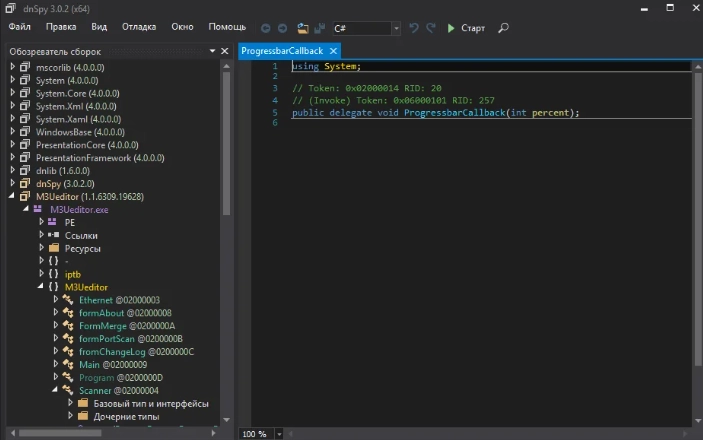Screen dimensions: 703x440
Task: Open the C# language dropdown
Action: tap(396, 28)
